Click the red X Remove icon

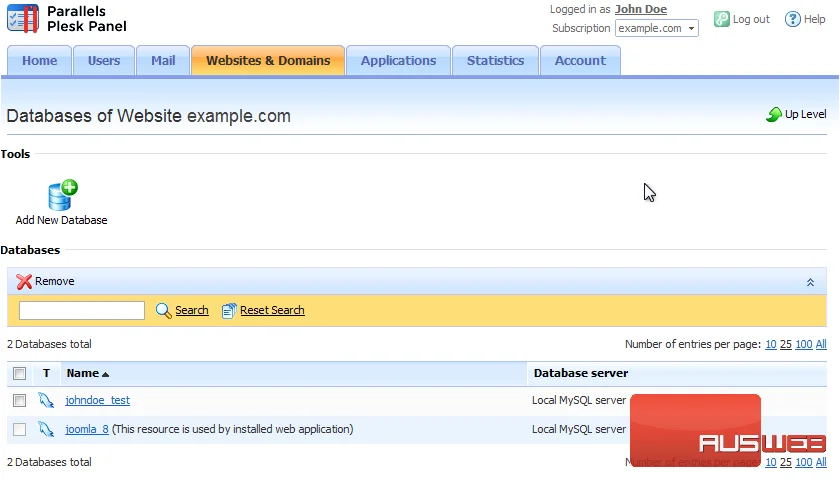pyautogui.click(x=24, y=281)
